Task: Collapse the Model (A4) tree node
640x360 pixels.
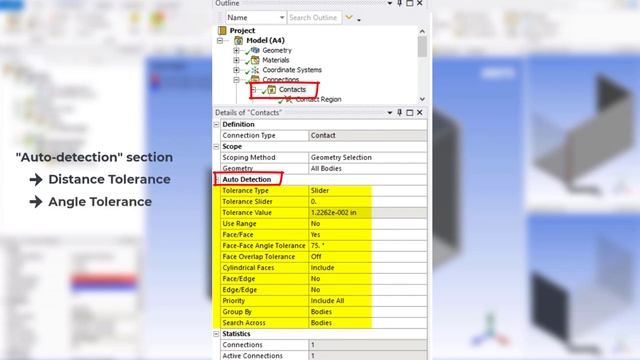Action: click(x=220, y=40)
